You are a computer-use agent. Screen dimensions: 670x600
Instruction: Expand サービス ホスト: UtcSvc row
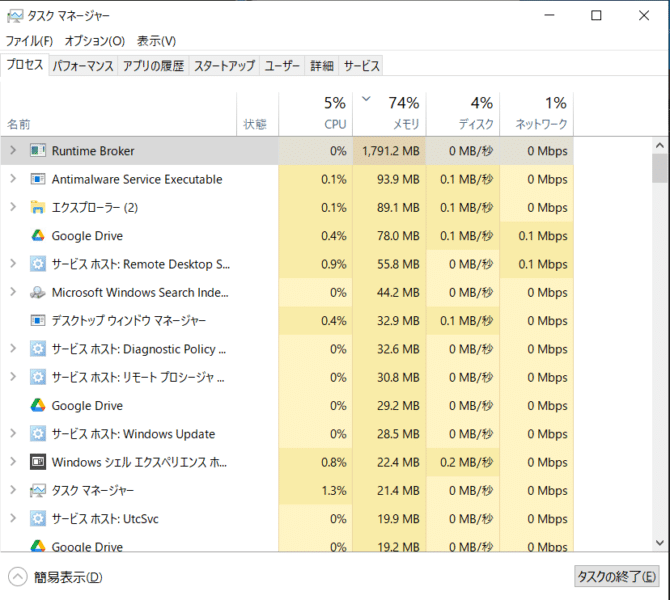13,518
